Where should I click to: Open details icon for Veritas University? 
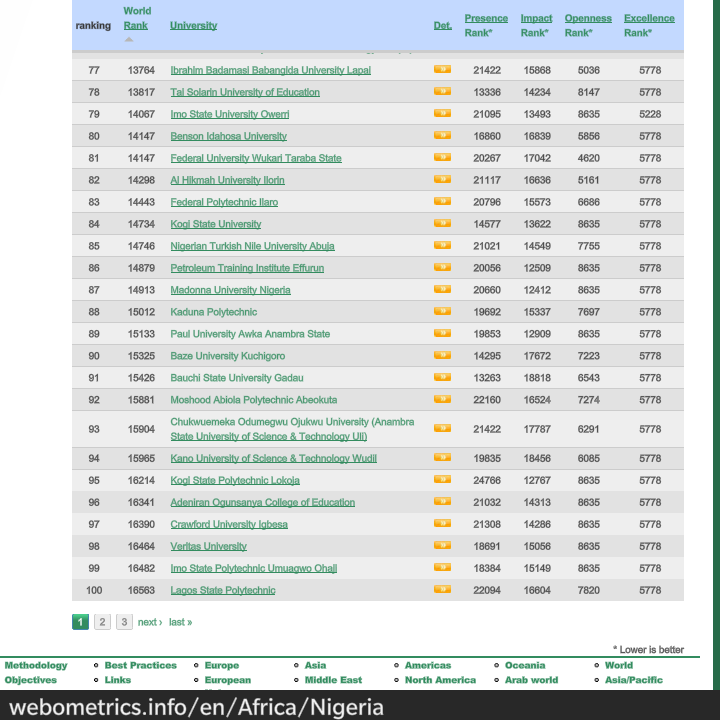coord(442,546)
